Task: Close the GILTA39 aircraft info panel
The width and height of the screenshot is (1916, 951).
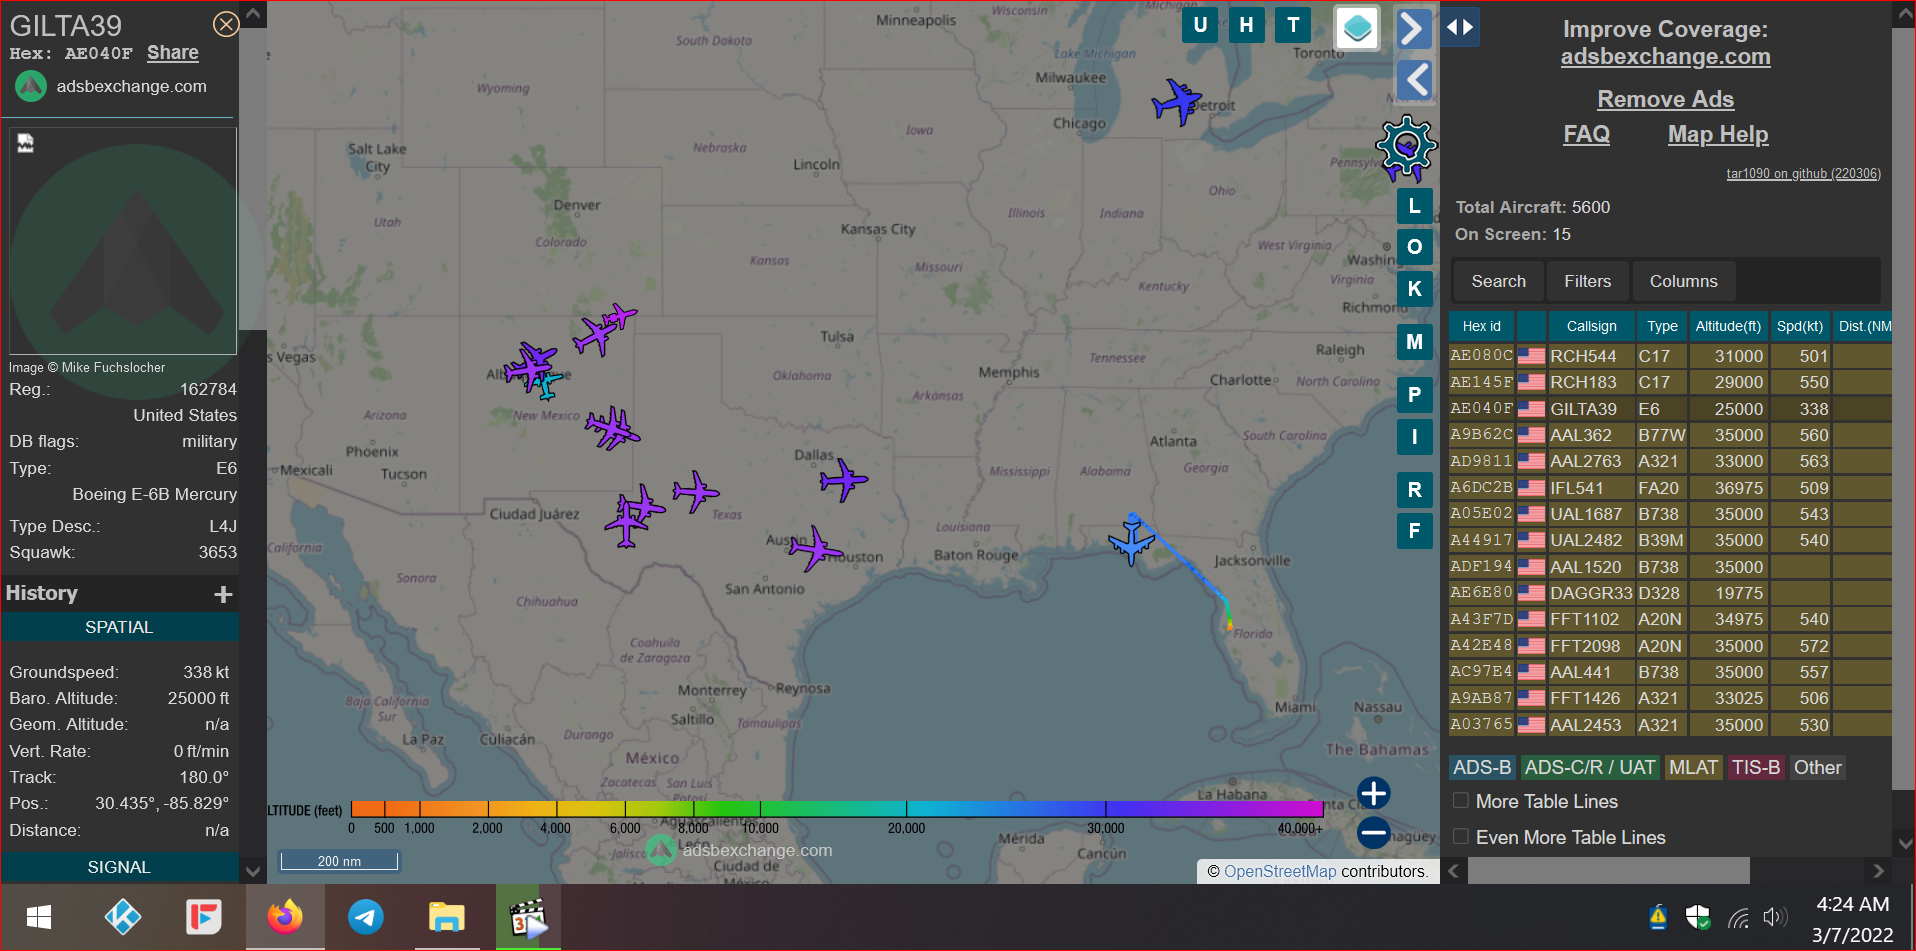Action: click(226, 24)
